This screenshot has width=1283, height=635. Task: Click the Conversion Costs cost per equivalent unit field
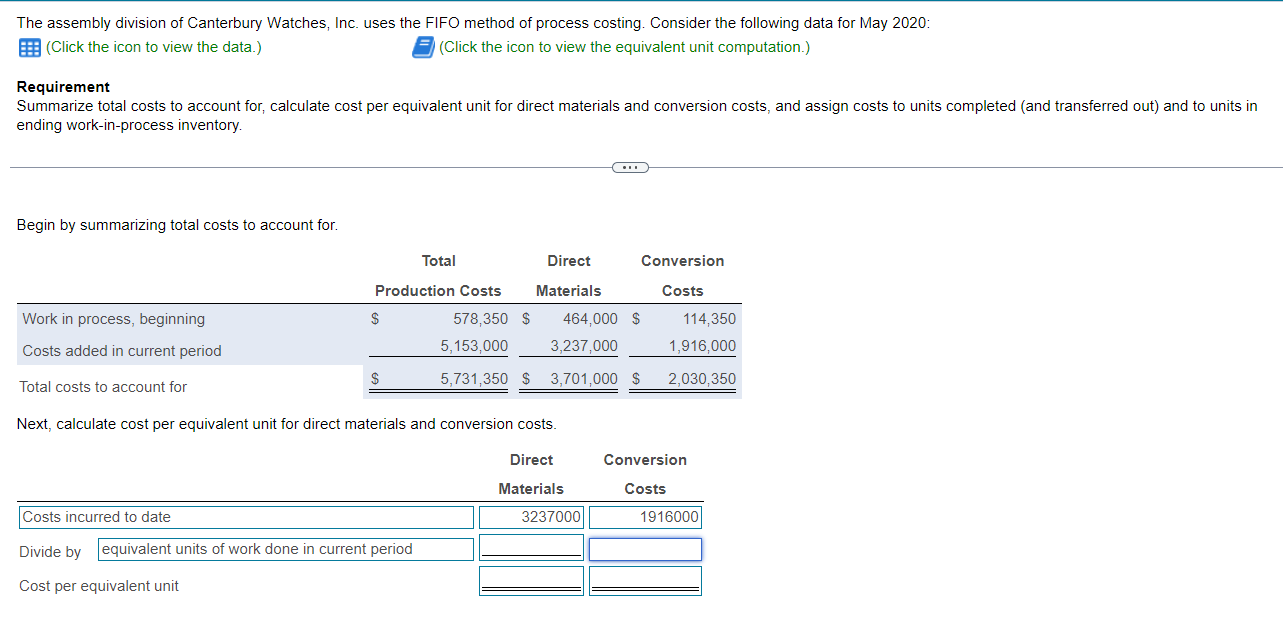point(645,580)
